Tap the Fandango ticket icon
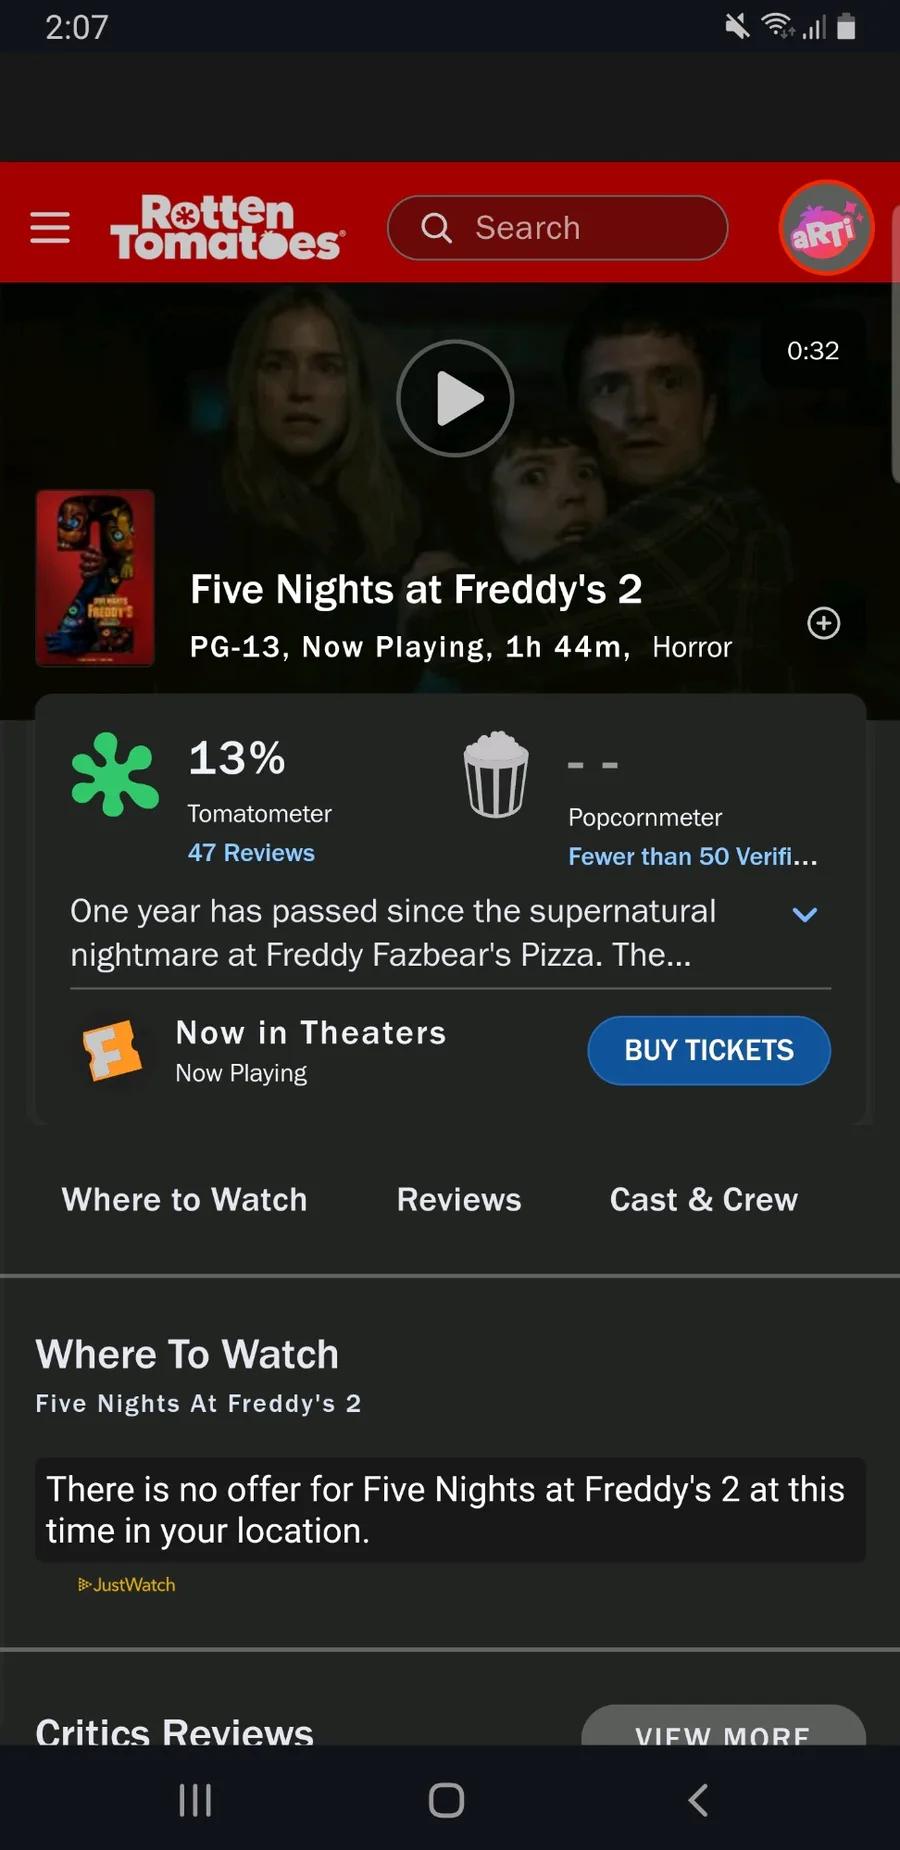900x1850 pixels. [112, 1051]
